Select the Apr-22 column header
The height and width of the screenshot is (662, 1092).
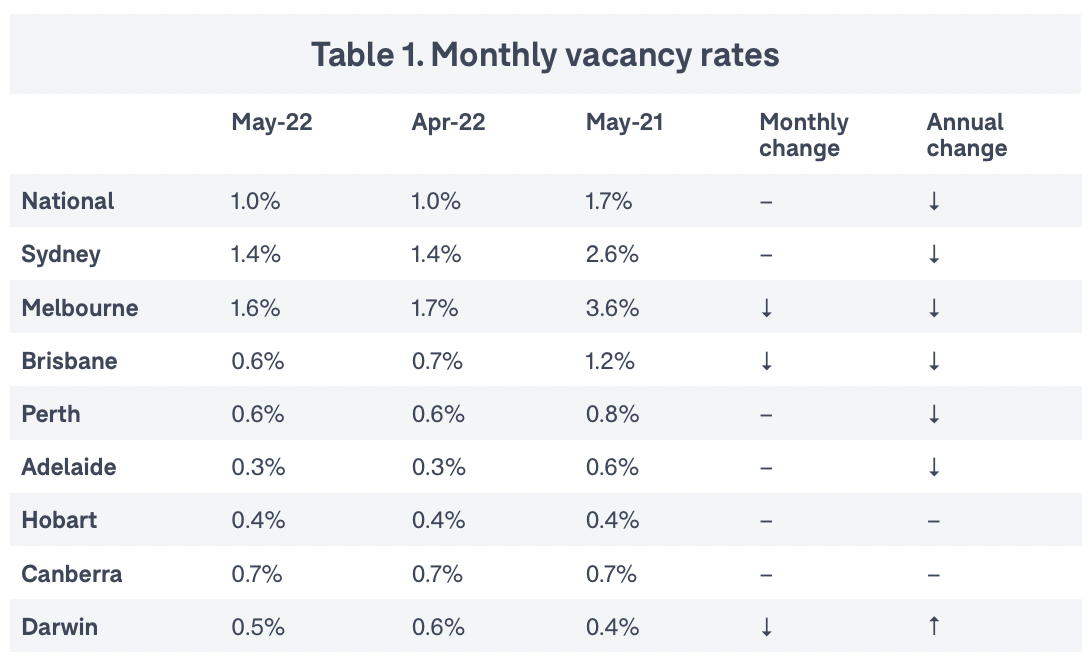point(449,123)
